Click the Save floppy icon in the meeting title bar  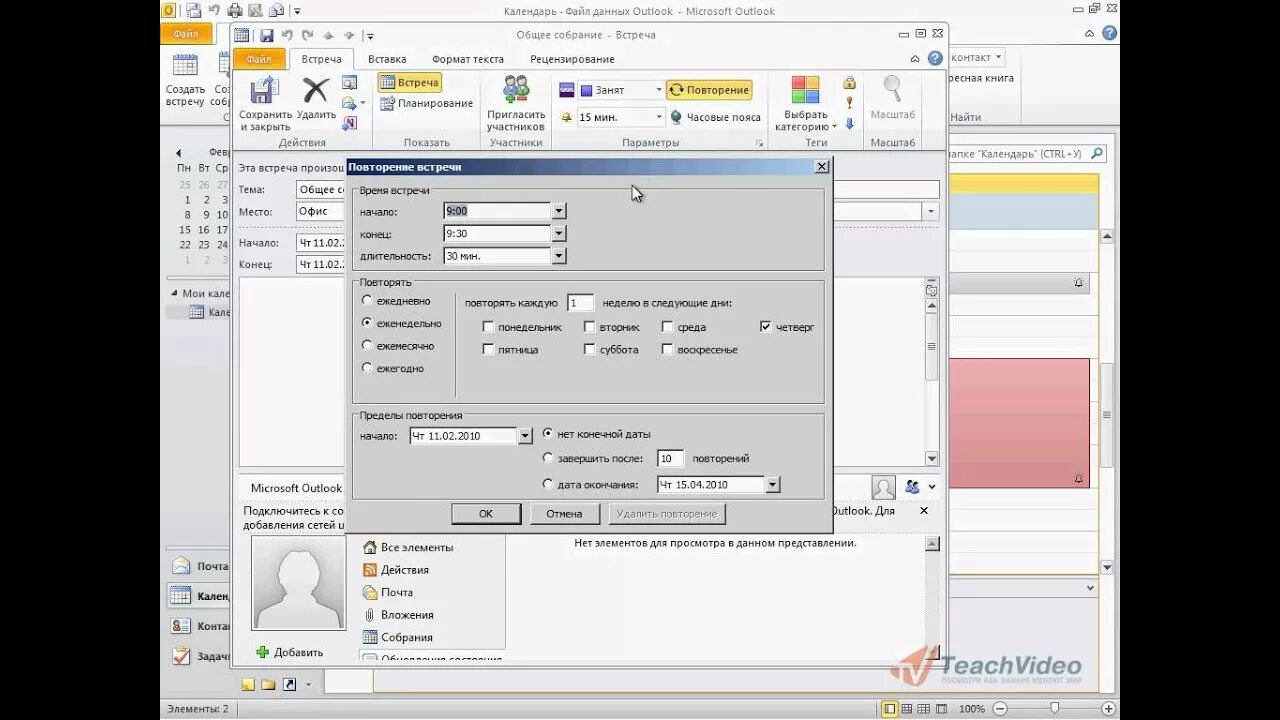(x=266, y=35)
